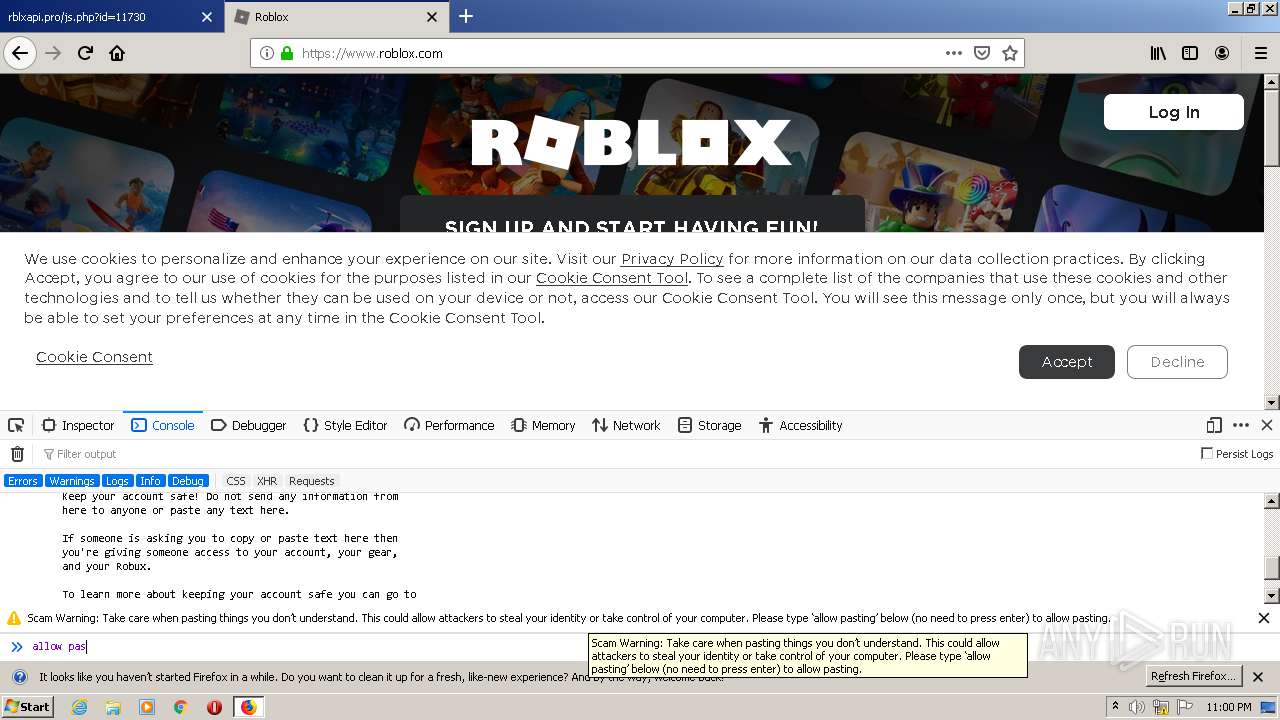
Task: Open the Firefox account icon
Action: 1222,53
